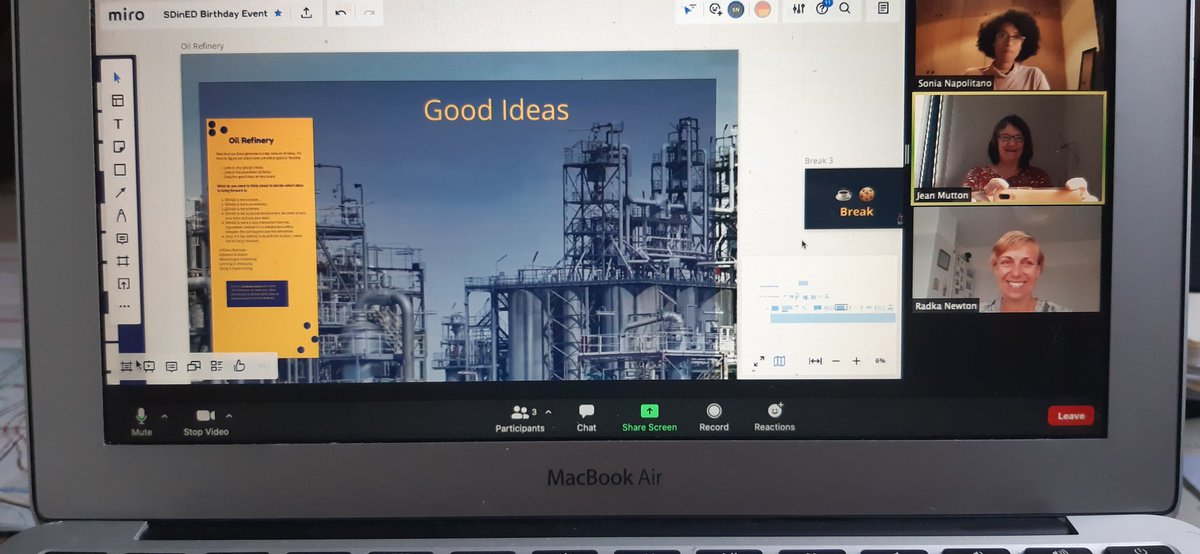Open the notes panel icon
Viewport: 1200px width, 554px height.
(x=883, y=8)
